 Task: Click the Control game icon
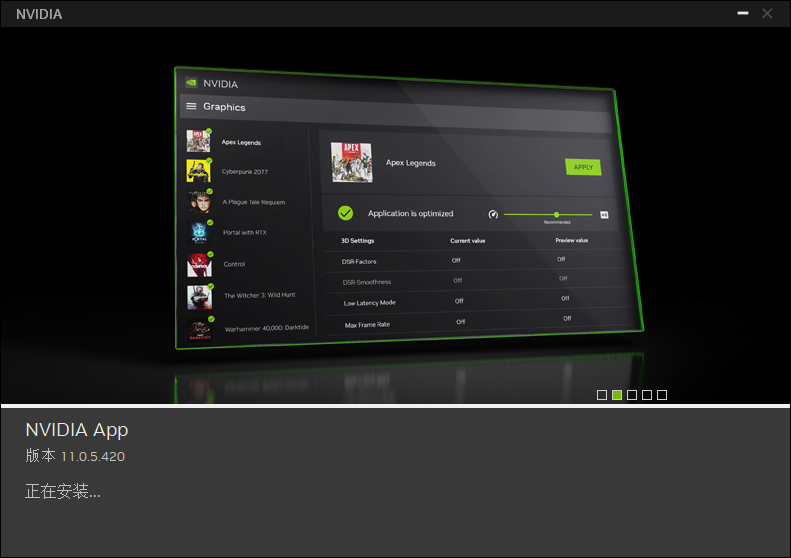(x=200, y=264)
